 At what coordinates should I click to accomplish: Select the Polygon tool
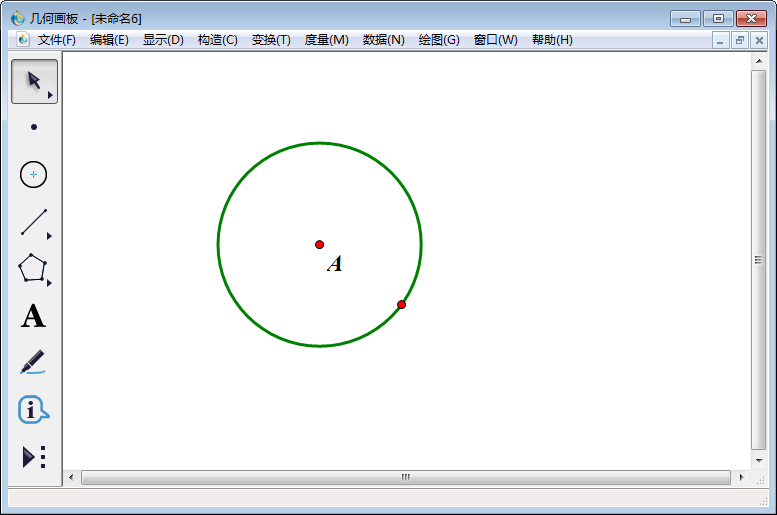(x=34, y=269)
